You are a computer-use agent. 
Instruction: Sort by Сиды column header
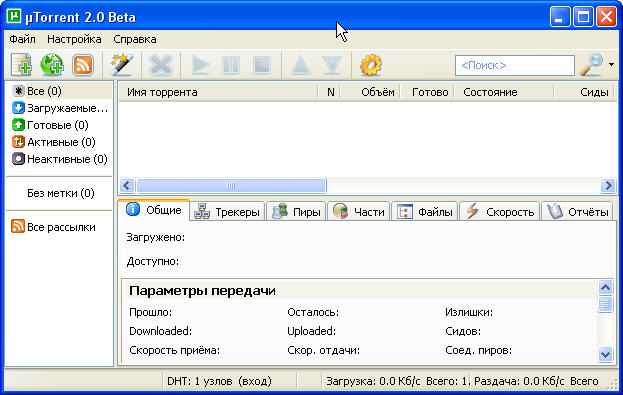584,92
